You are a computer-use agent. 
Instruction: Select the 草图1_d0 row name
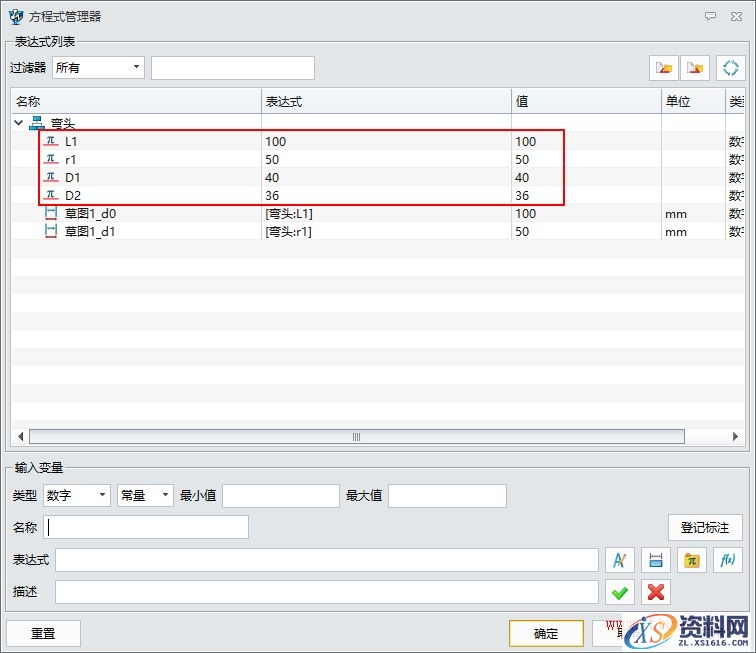point(90,214)
